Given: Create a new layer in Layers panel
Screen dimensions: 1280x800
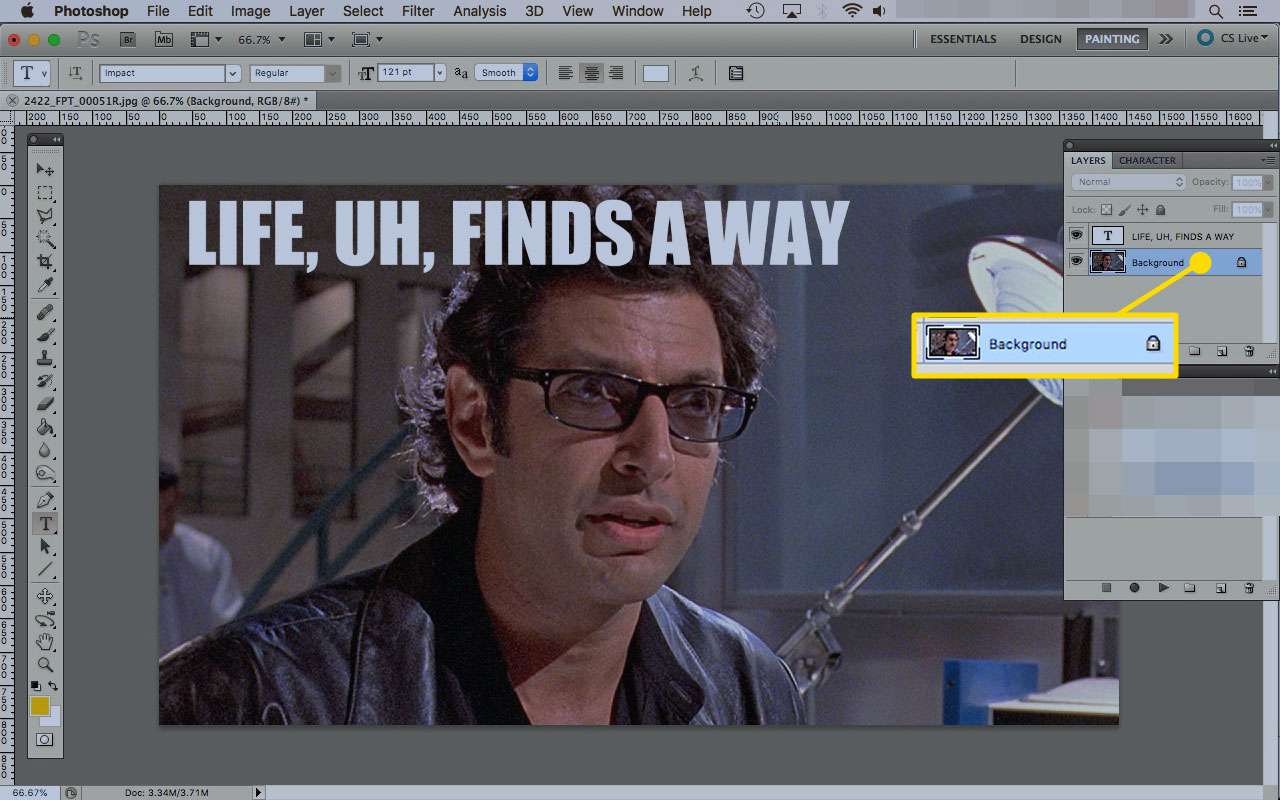Looking at the screenshot, I should (x=1222, y=351).
